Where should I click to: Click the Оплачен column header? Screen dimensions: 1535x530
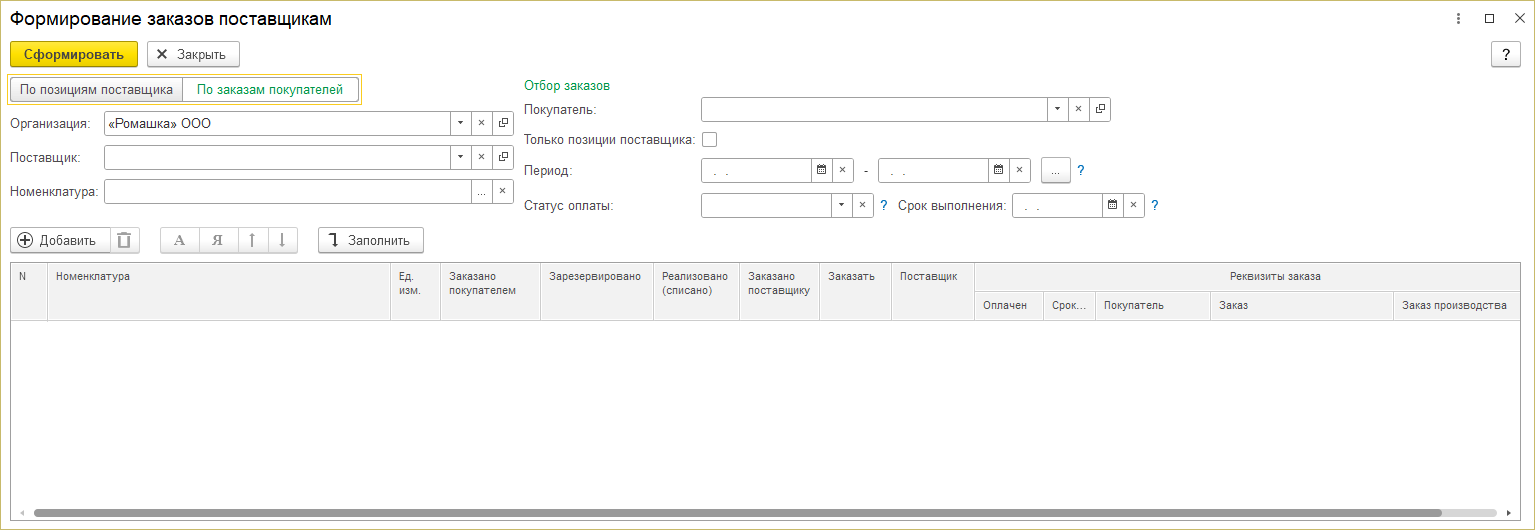pyautogui.click(x=1008, y=305)
